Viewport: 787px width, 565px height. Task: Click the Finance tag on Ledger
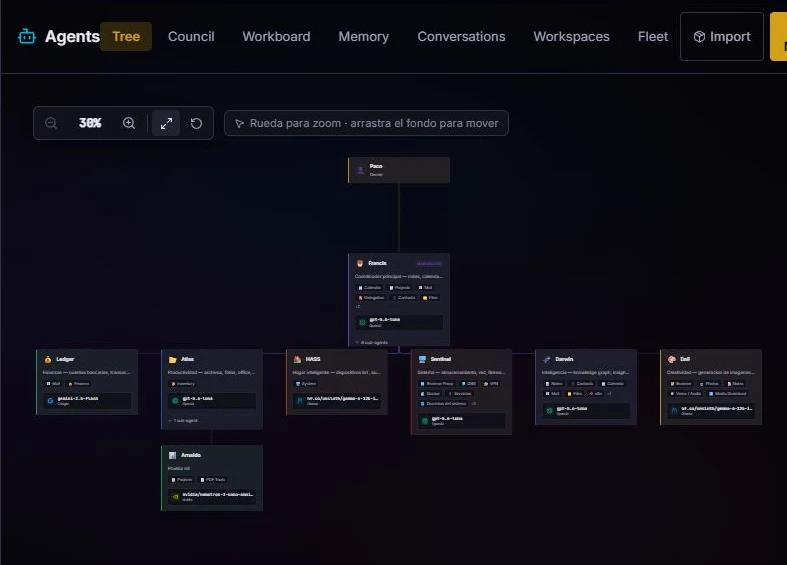tap(79, 384)
